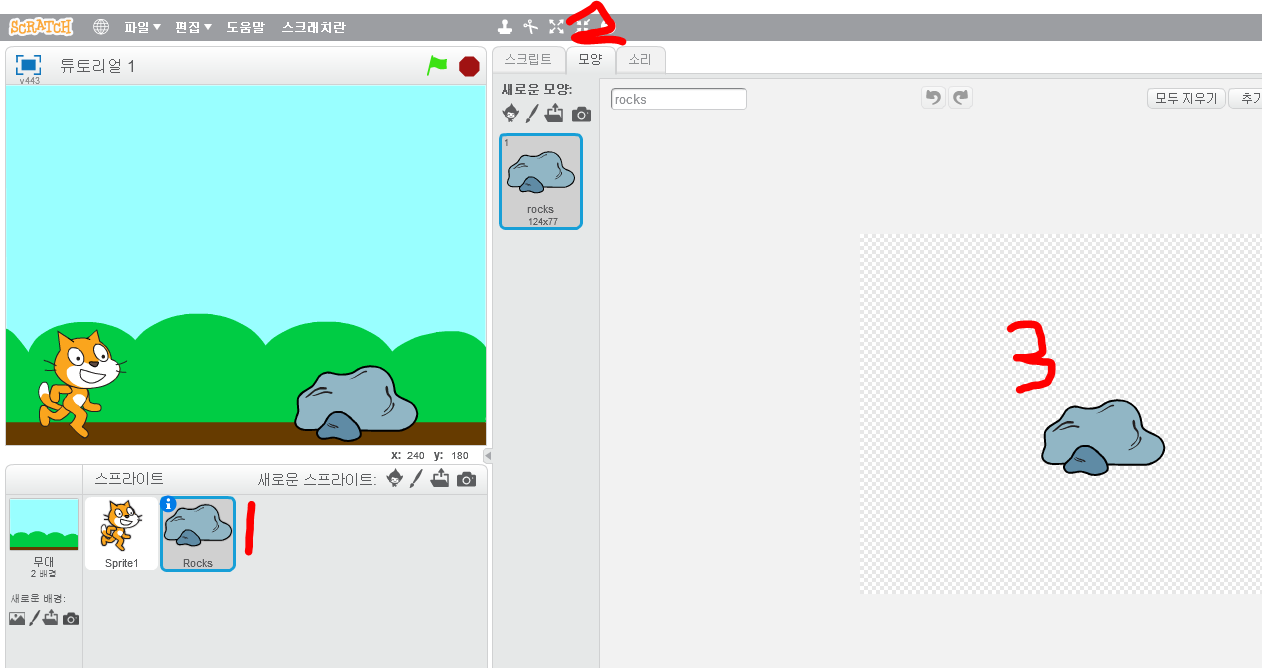Create a new sprite from the camera
Viewport: 1262px width, 668px height.
click(466, 480)
